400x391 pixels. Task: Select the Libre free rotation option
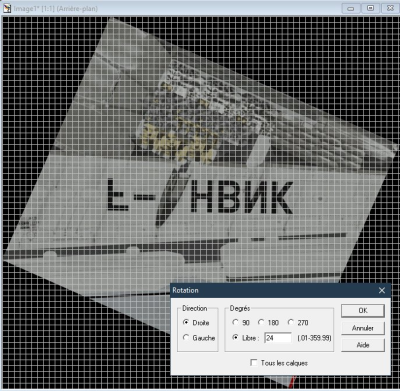pyautogui.click(x=235, y=337)
